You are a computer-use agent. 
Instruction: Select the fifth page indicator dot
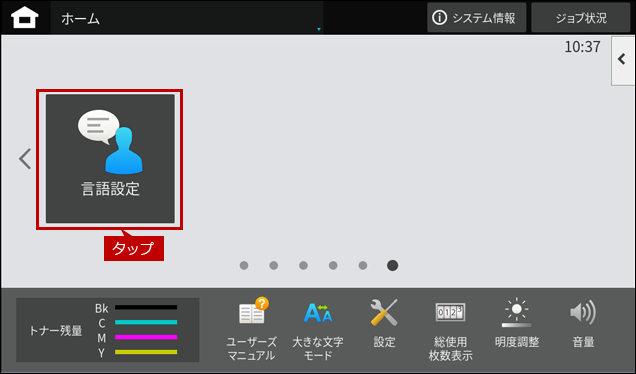[x=363, y=265]
